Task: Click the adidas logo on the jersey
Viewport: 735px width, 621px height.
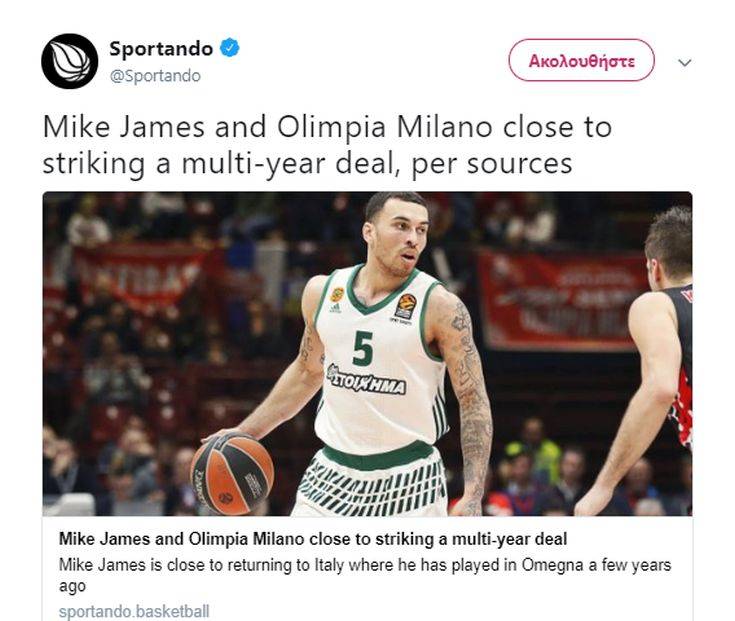Action: (334, 308)
